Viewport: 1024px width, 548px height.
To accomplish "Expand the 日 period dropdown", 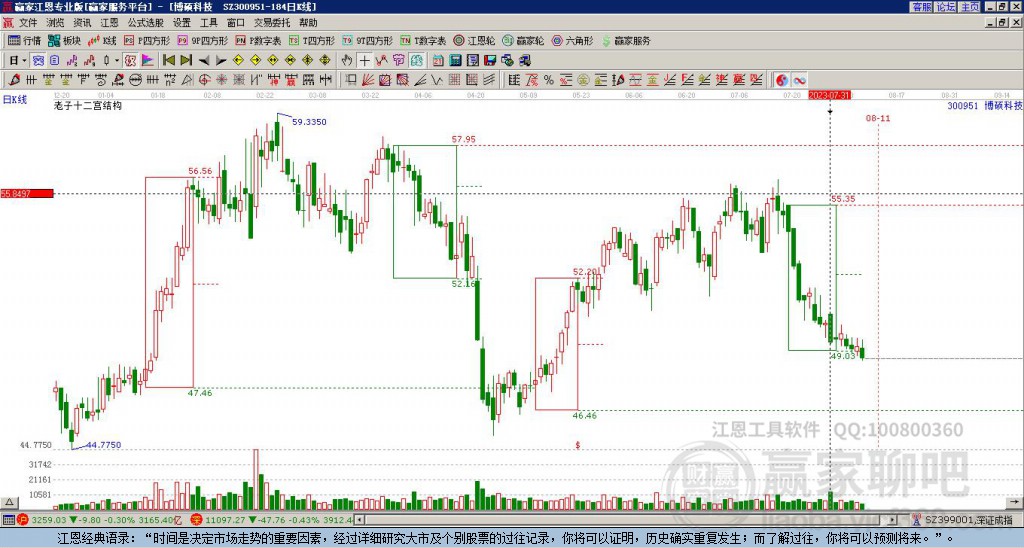I will pos(24,61).
